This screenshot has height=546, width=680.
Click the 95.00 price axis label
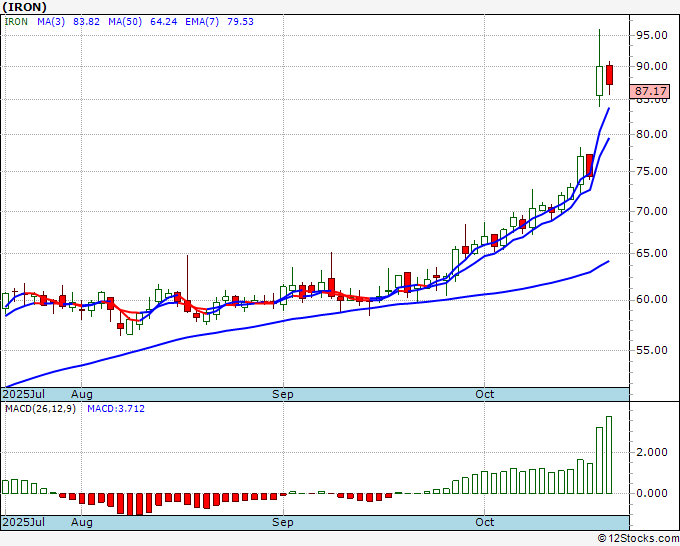(x=651, y=35)
